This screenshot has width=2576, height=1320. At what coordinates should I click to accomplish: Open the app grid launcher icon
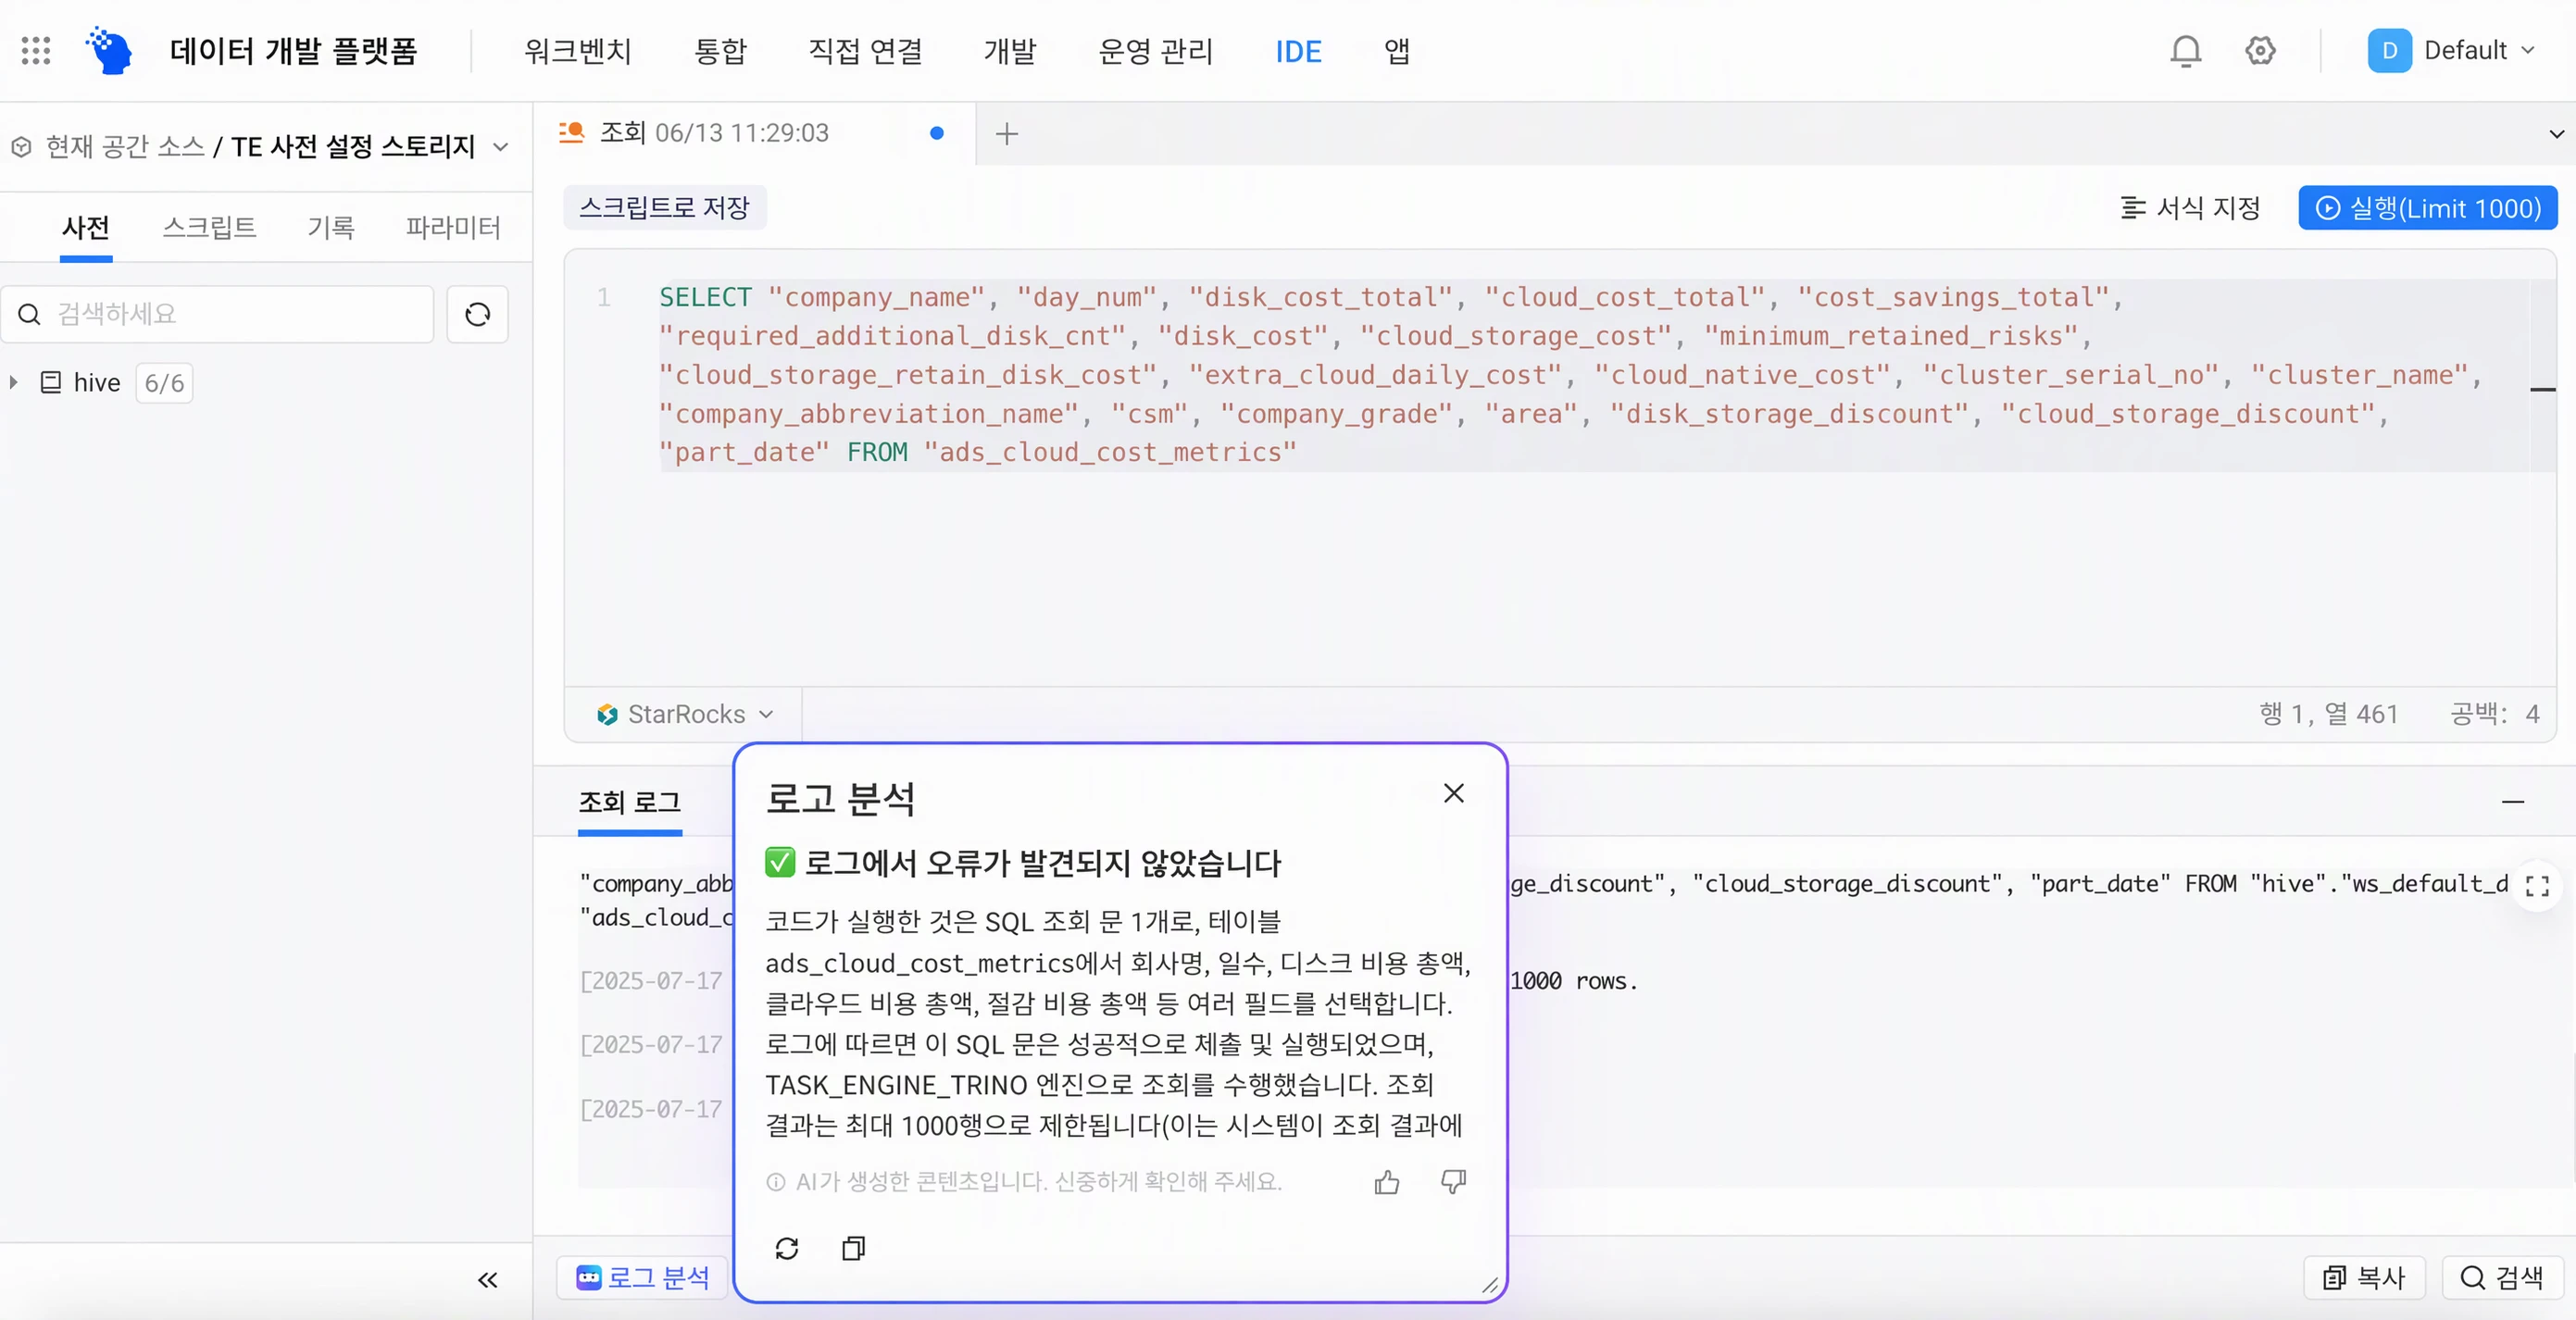(x=36, y=50)
